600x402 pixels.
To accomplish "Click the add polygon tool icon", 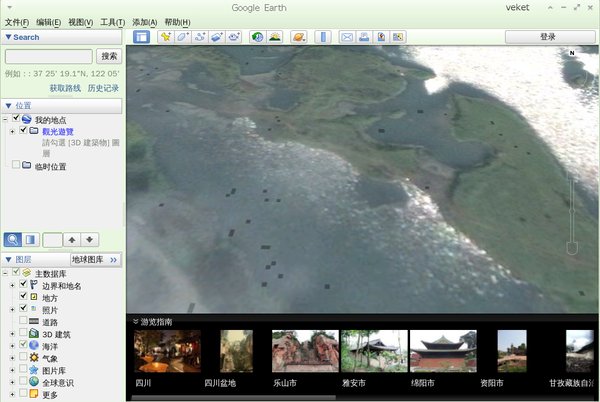I will (184, 37).
